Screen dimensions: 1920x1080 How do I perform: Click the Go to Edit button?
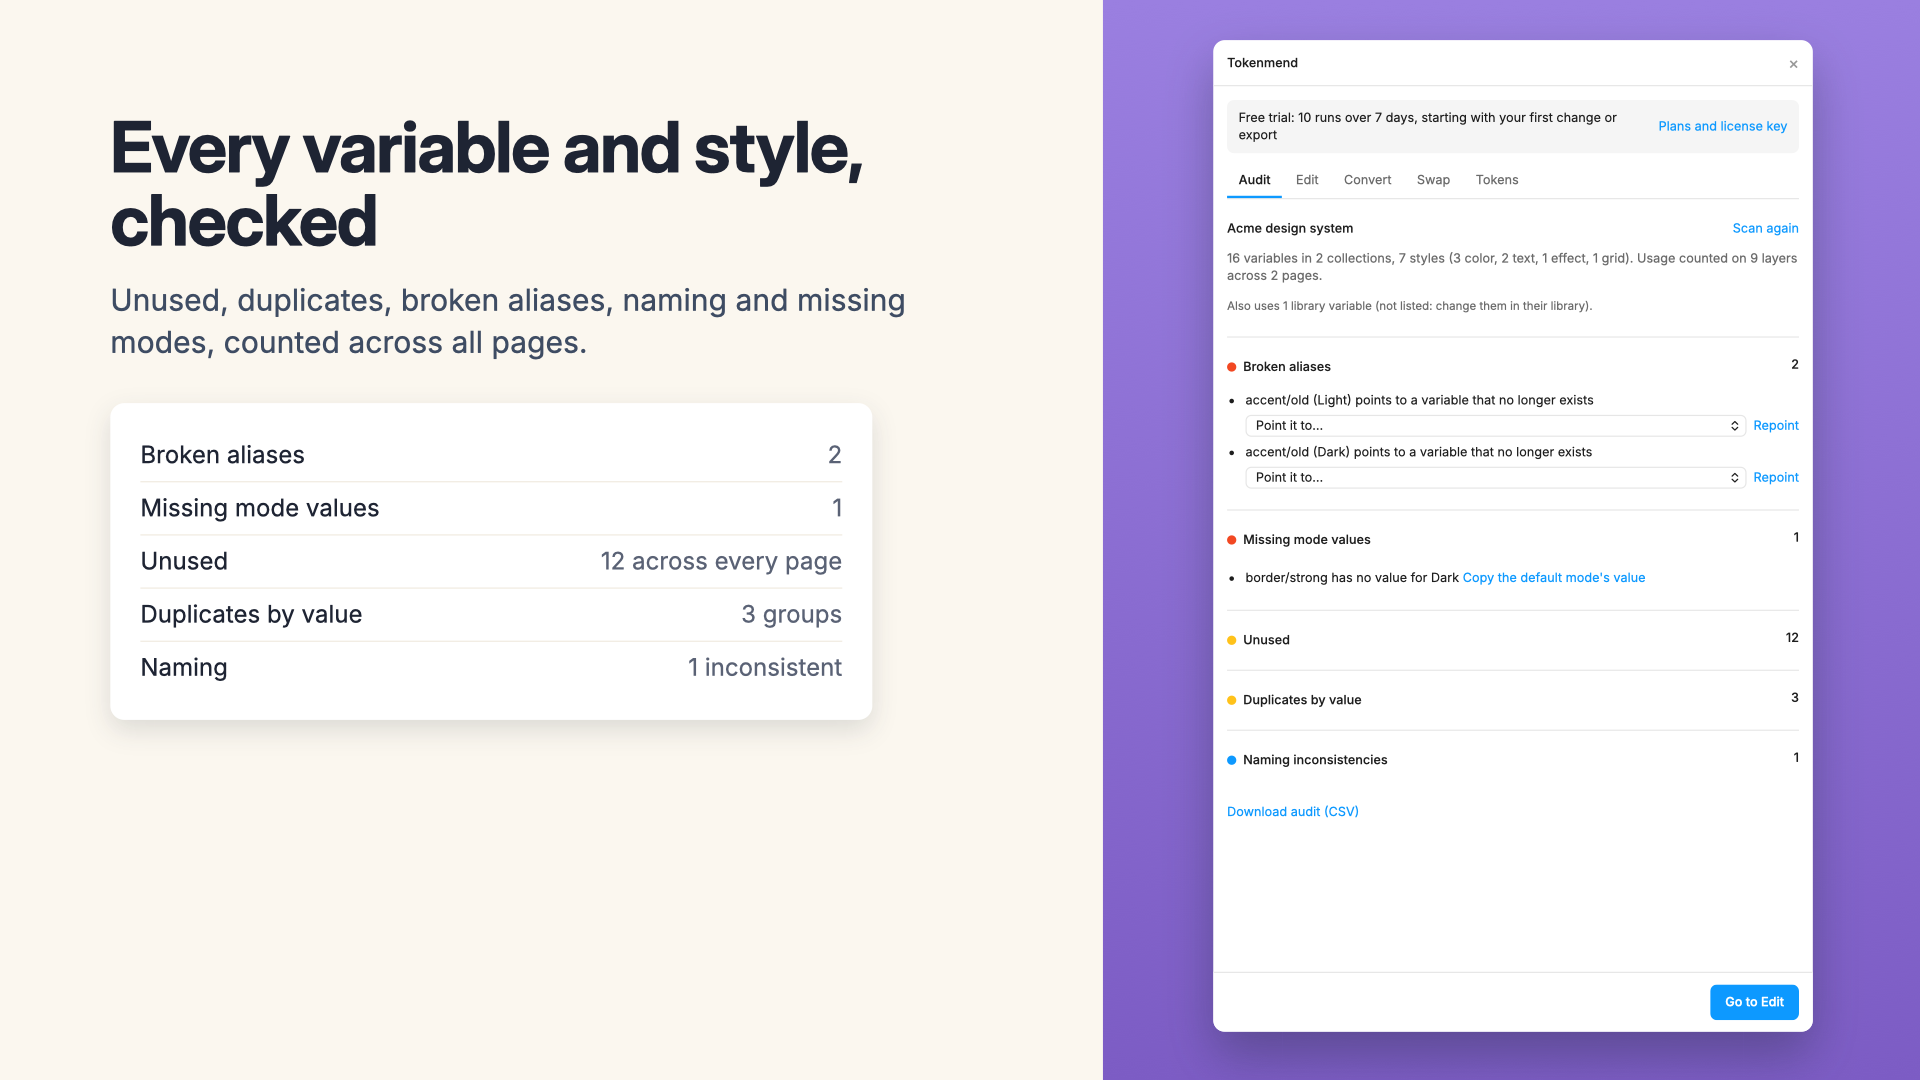tap(1754, 1002)
